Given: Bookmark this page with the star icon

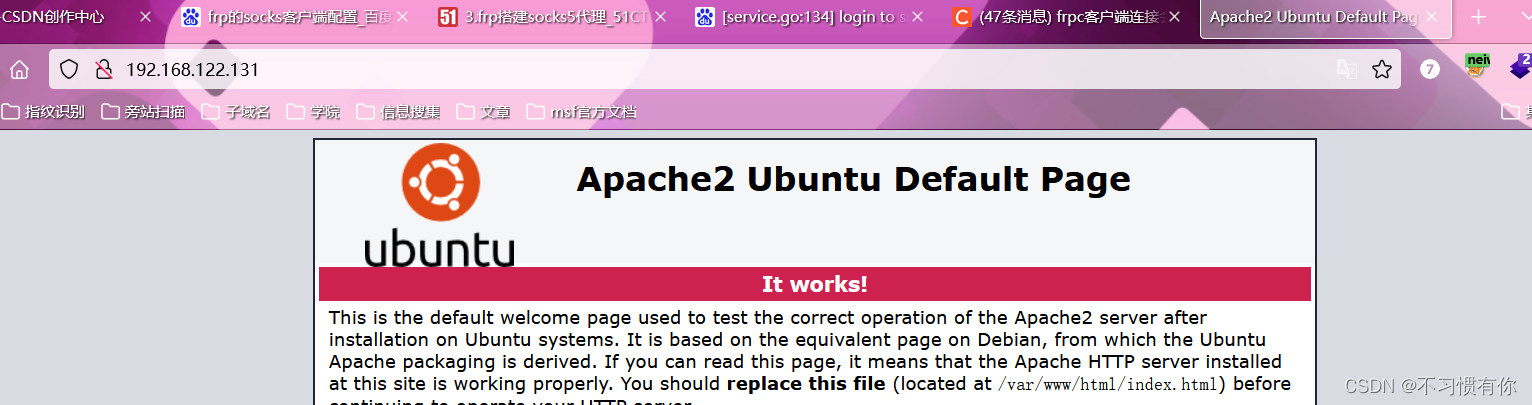Looking at the screenshot, I should pyautogui.click(x=1382, y=69).
